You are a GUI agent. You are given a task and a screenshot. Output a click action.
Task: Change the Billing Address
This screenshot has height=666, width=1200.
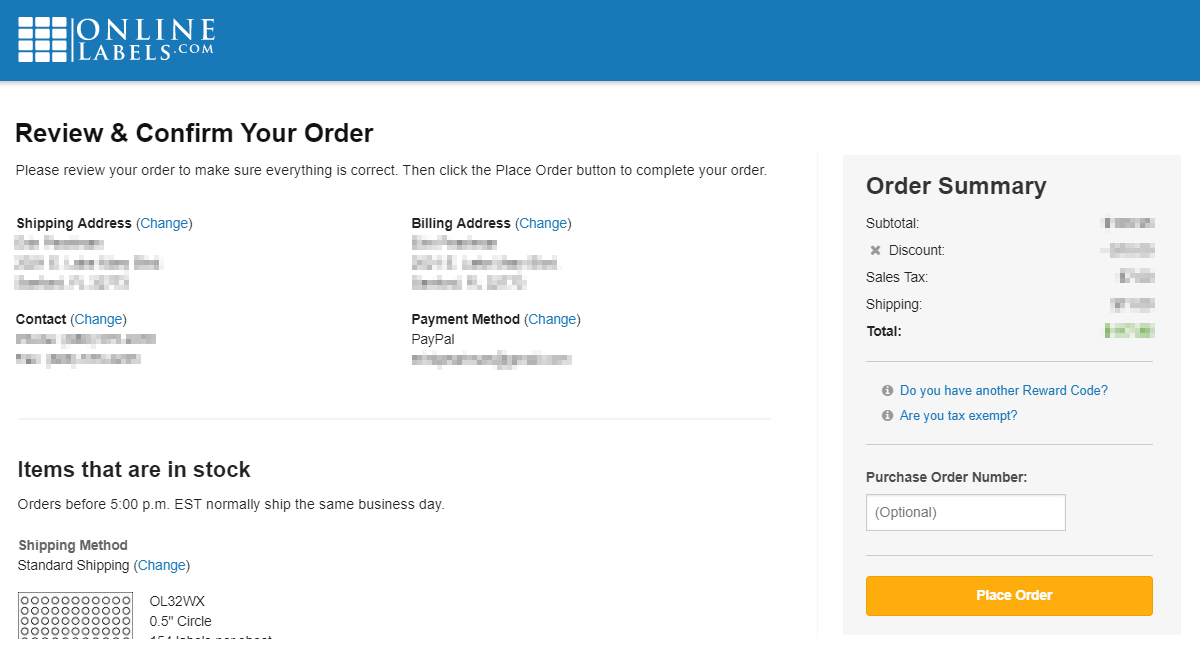[544, 223]
